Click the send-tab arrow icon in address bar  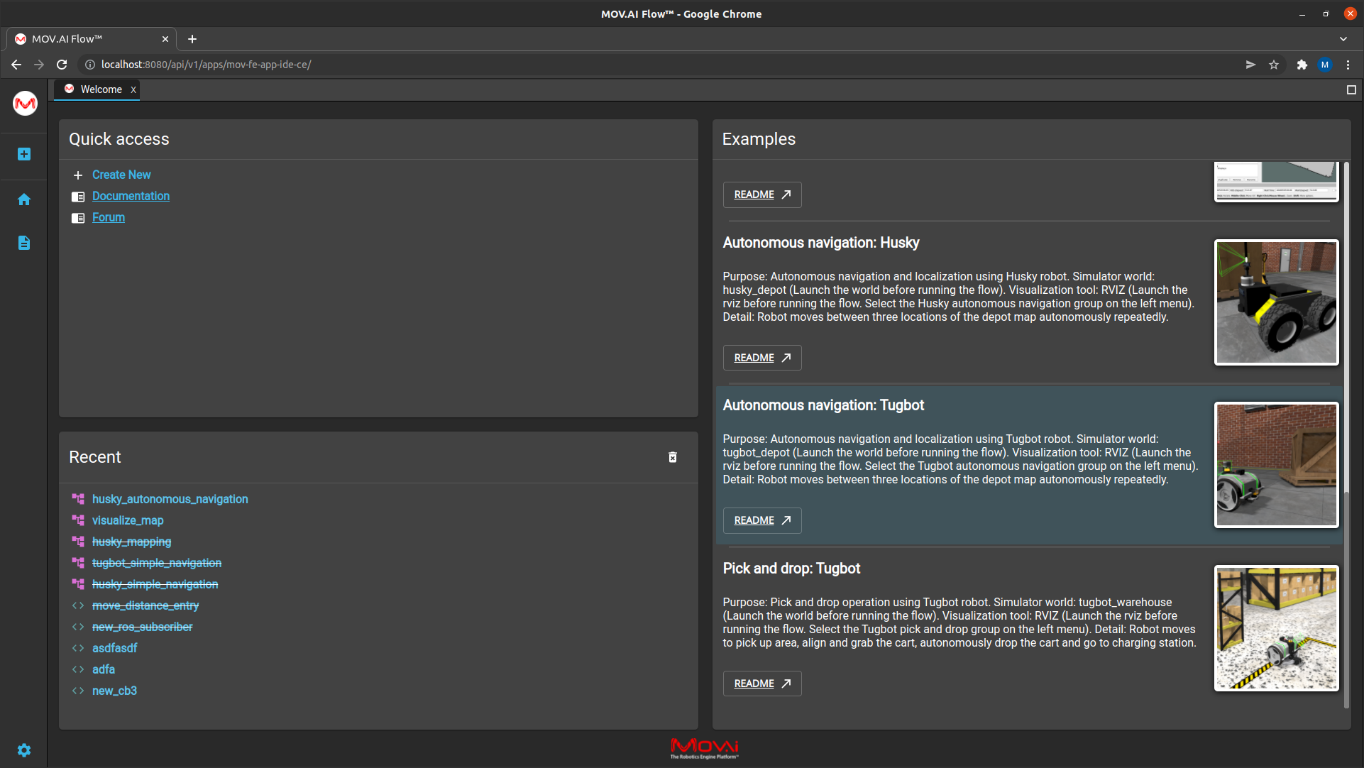[x=1250, y=64]
